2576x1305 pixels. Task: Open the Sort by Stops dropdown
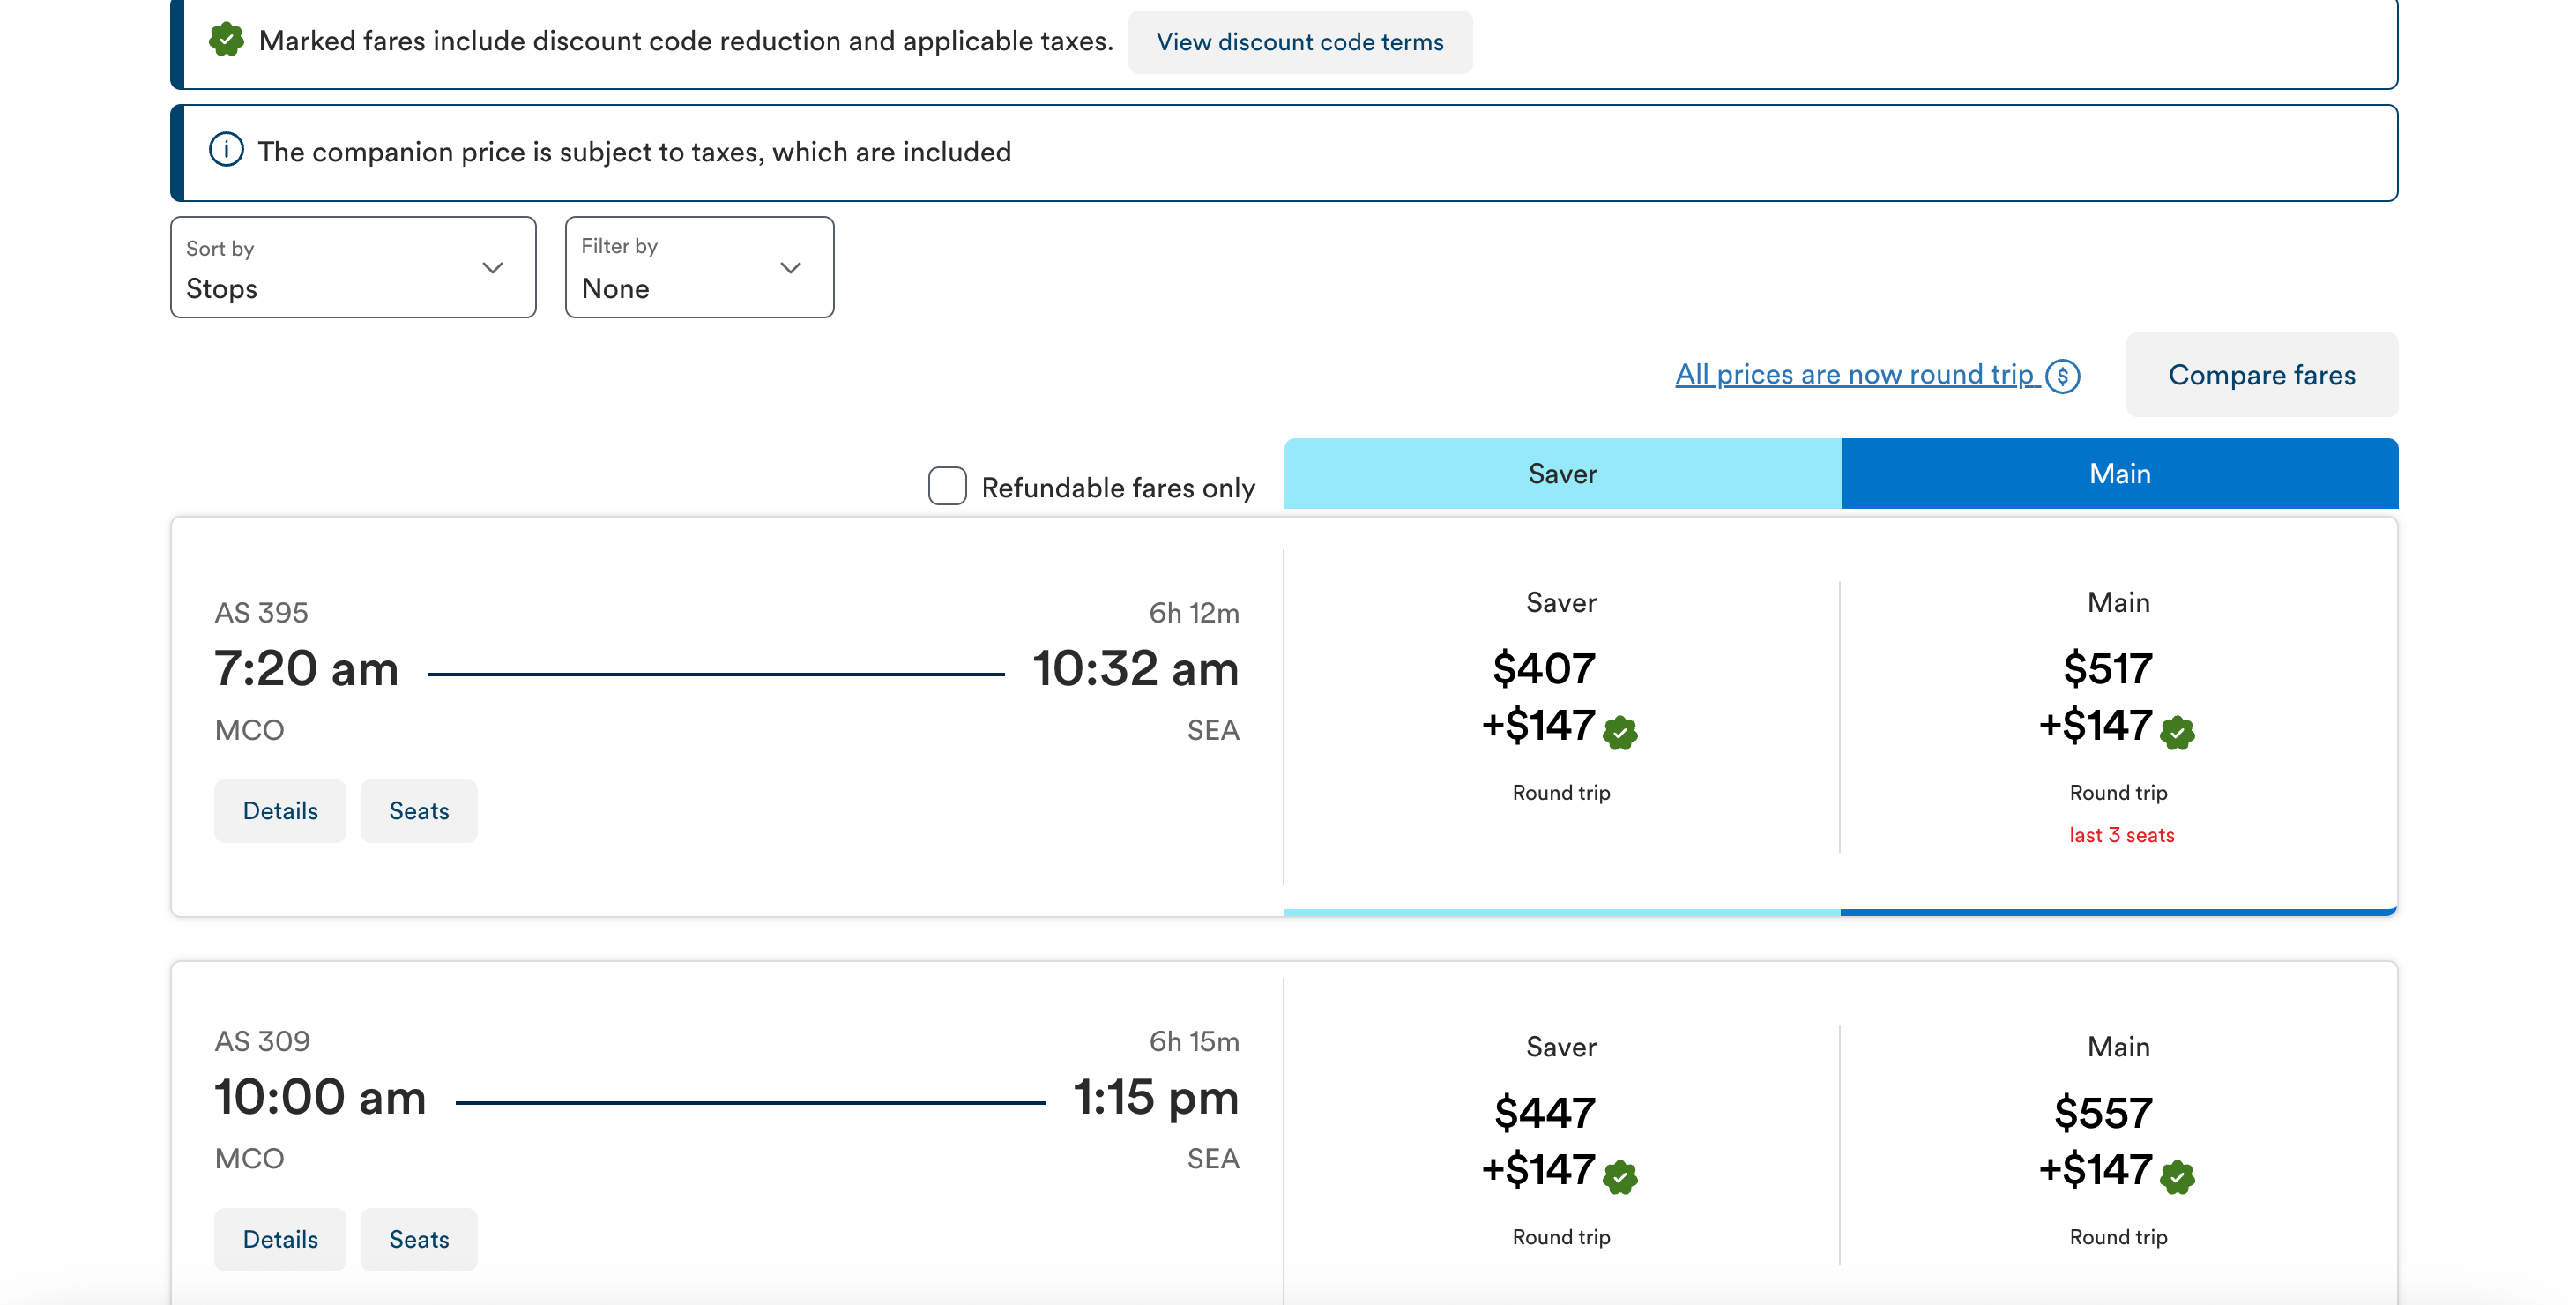tap(352, 267)
